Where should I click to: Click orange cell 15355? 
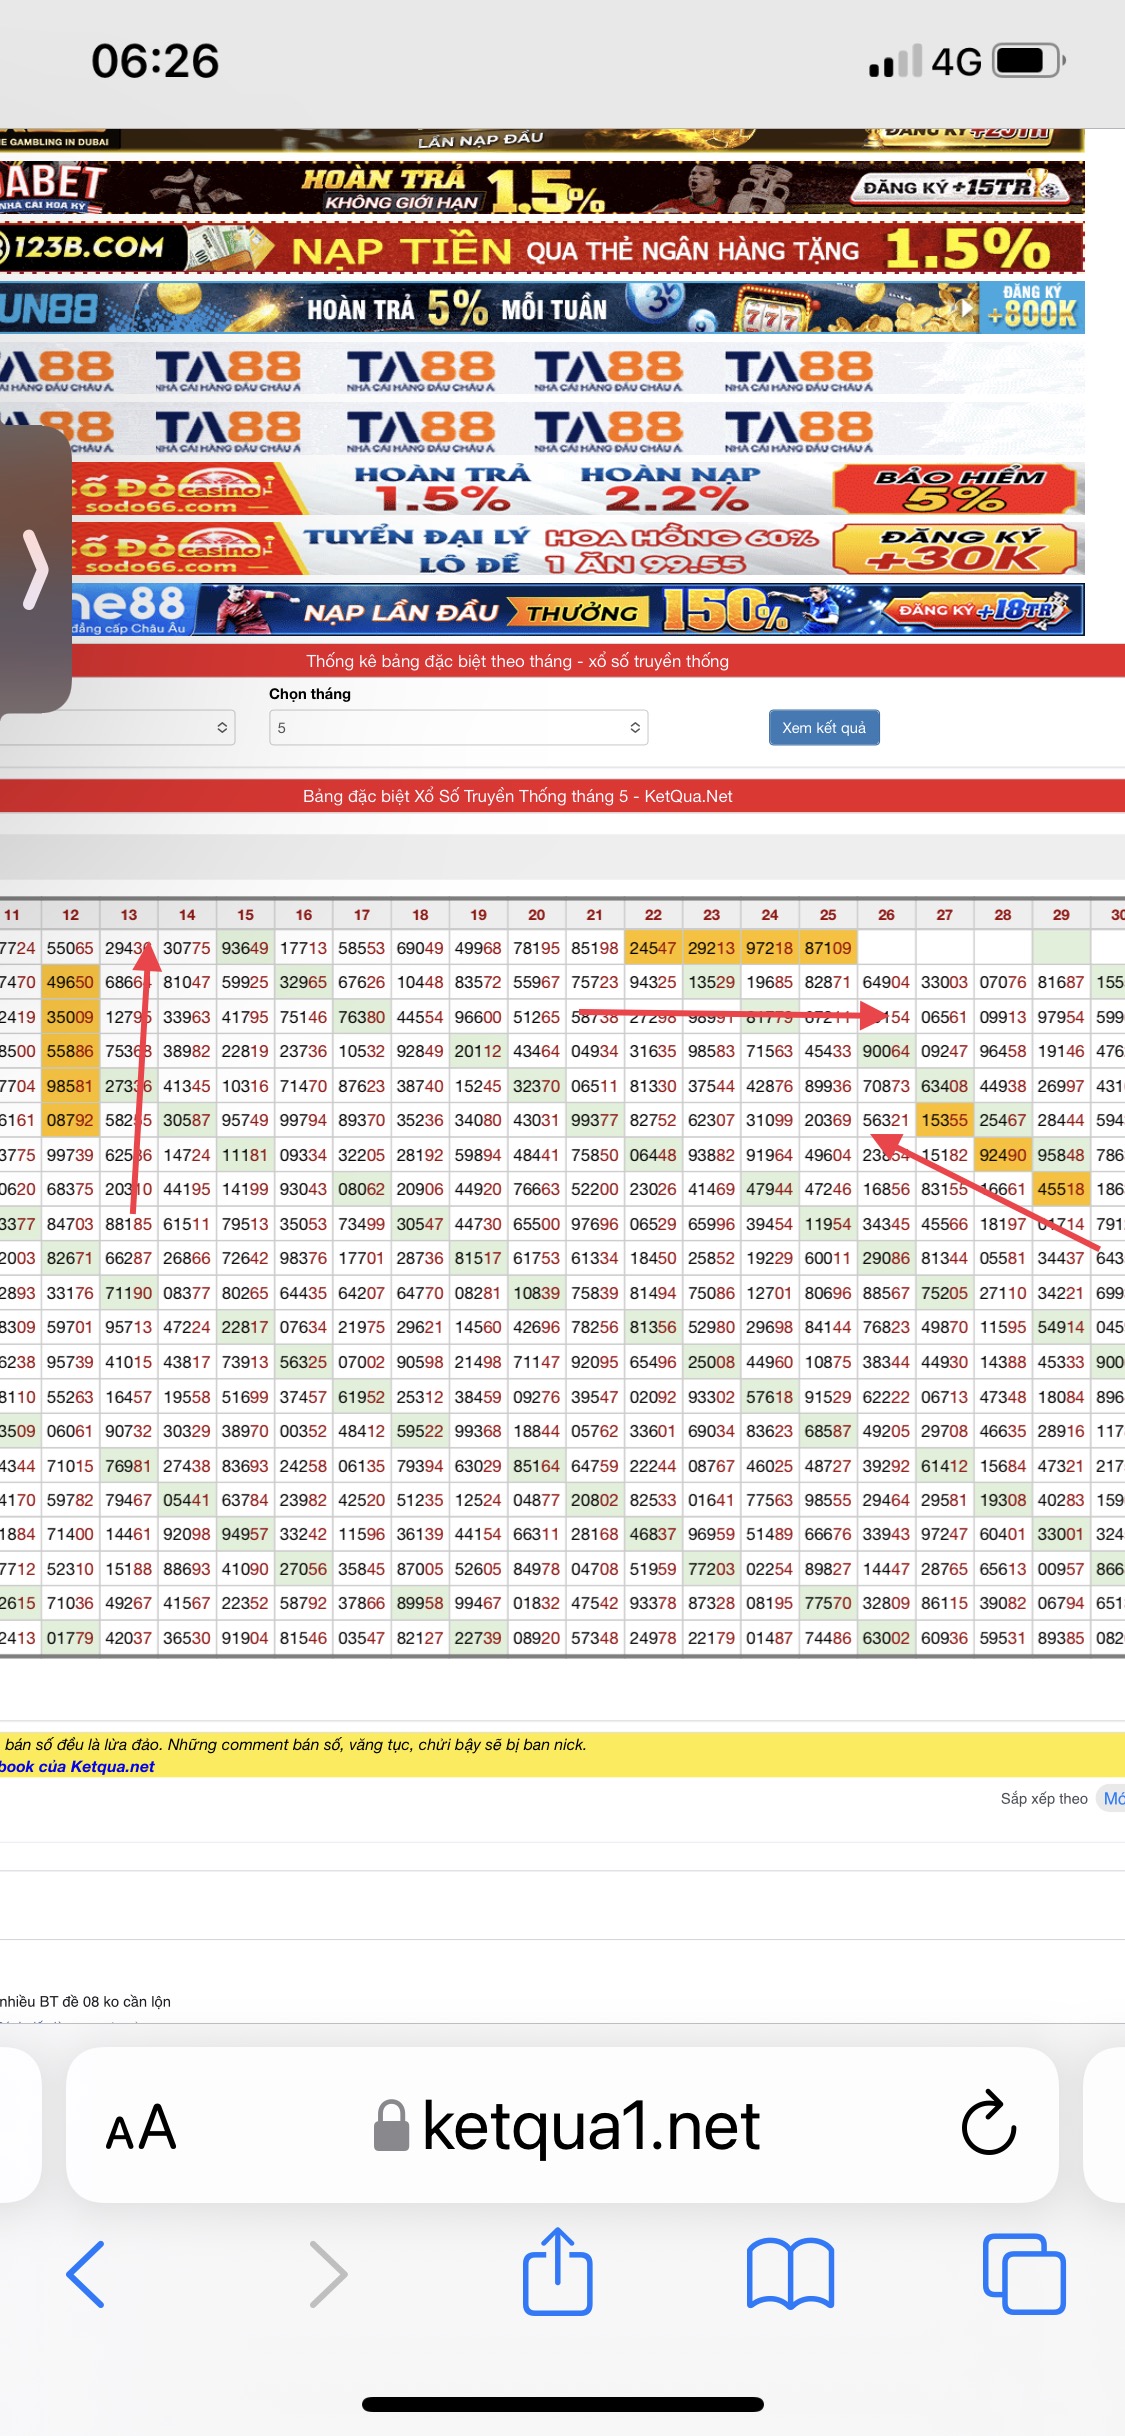945,1120
